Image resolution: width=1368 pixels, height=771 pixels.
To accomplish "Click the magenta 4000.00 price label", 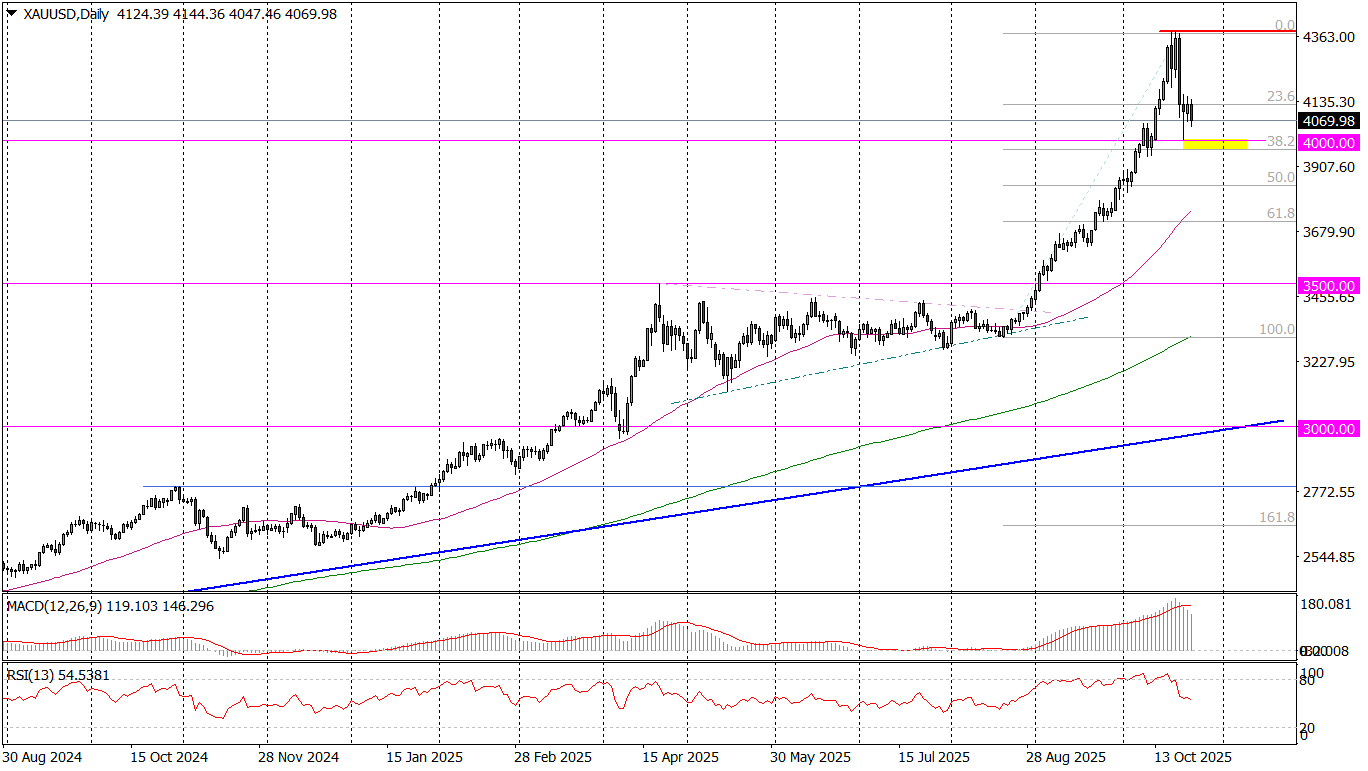I will tap(1329, 142).
